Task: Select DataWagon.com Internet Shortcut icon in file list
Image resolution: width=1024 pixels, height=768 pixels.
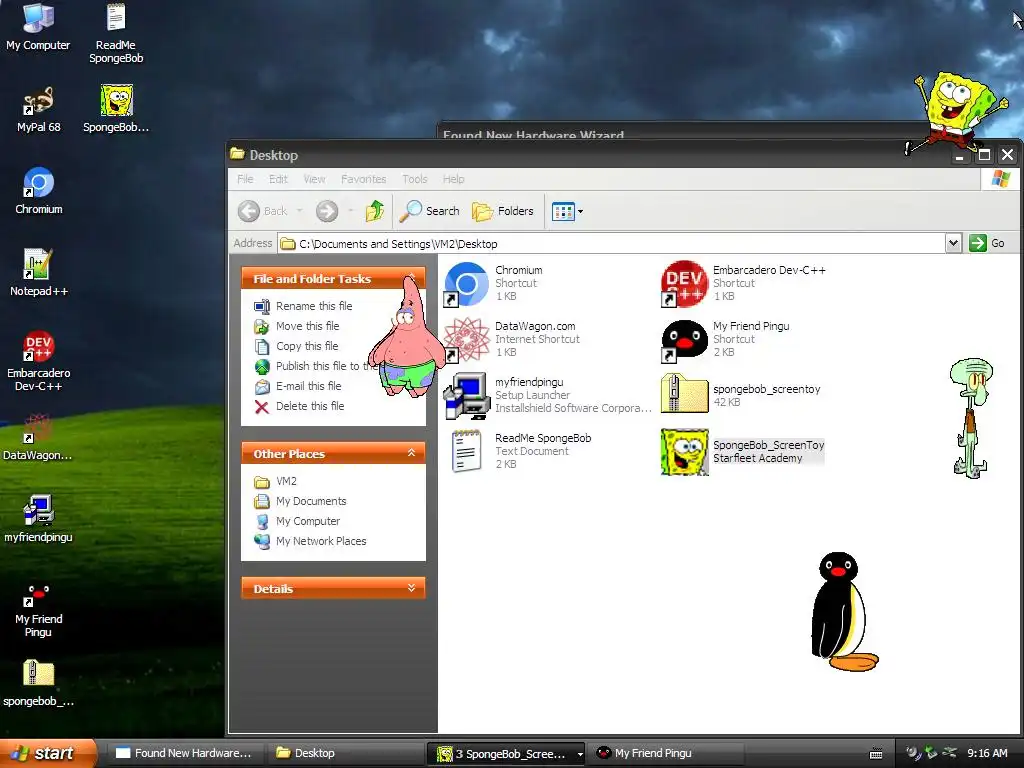Action: pos(466,340)
